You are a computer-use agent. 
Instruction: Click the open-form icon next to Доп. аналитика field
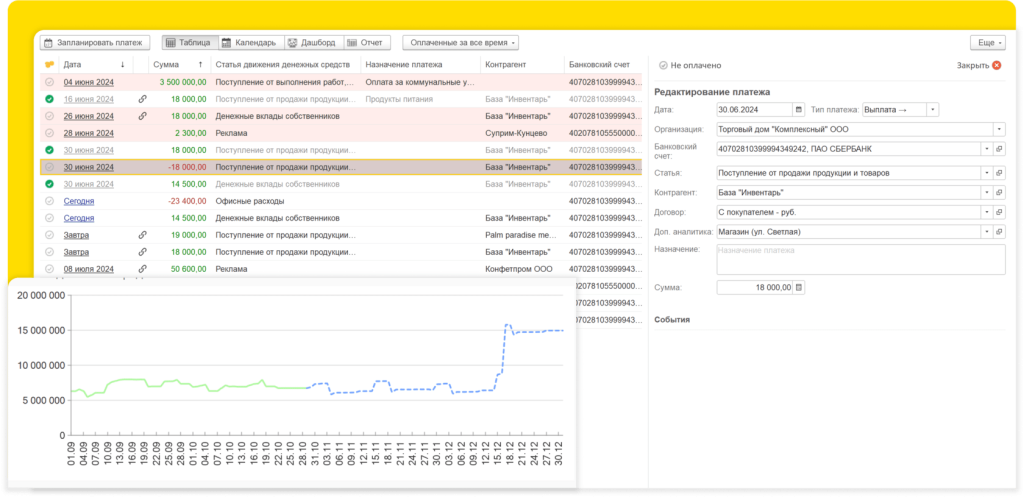click(x=999, y=231)
